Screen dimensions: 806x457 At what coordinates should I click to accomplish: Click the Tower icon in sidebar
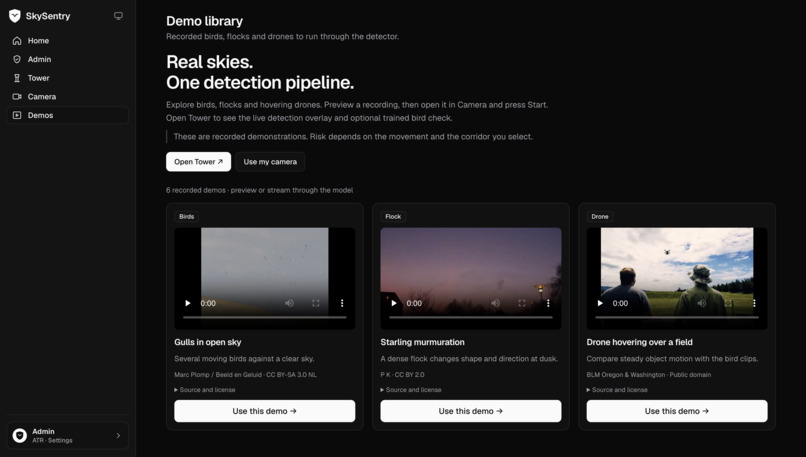[x=17, y=78]
